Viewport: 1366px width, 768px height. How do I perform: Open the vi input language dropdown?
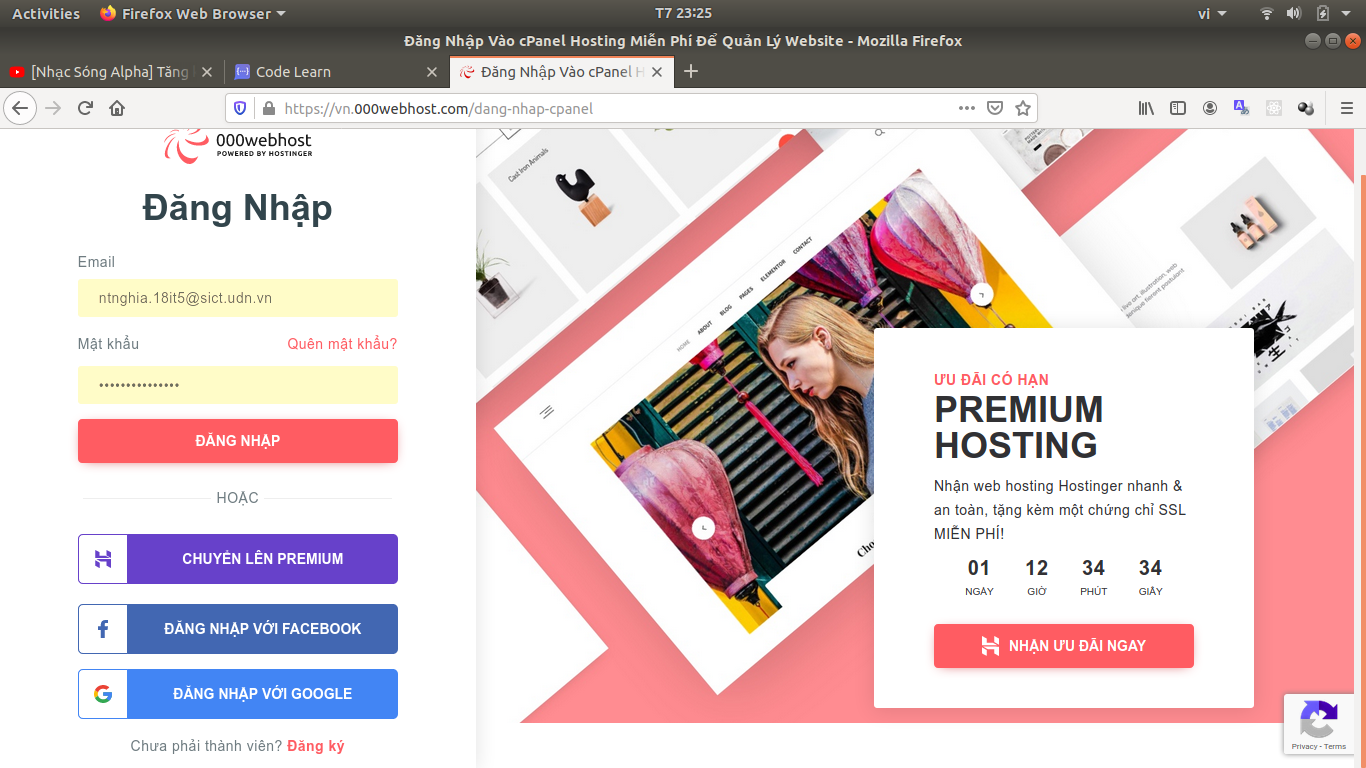[x=1212, y=14]
